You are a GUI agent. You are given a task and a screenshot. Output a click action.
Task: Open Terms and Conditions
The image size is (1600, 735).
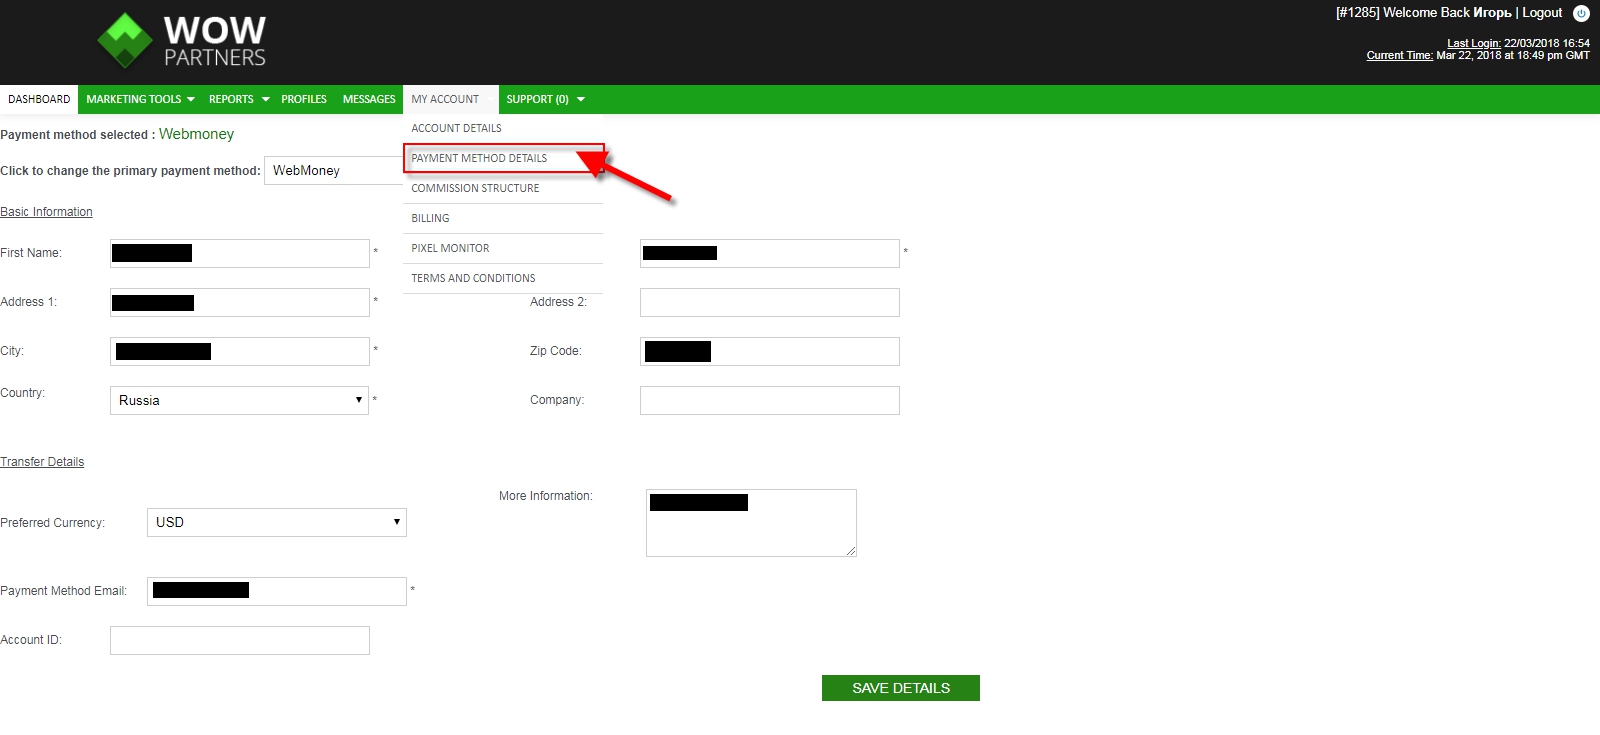(473, 278)
